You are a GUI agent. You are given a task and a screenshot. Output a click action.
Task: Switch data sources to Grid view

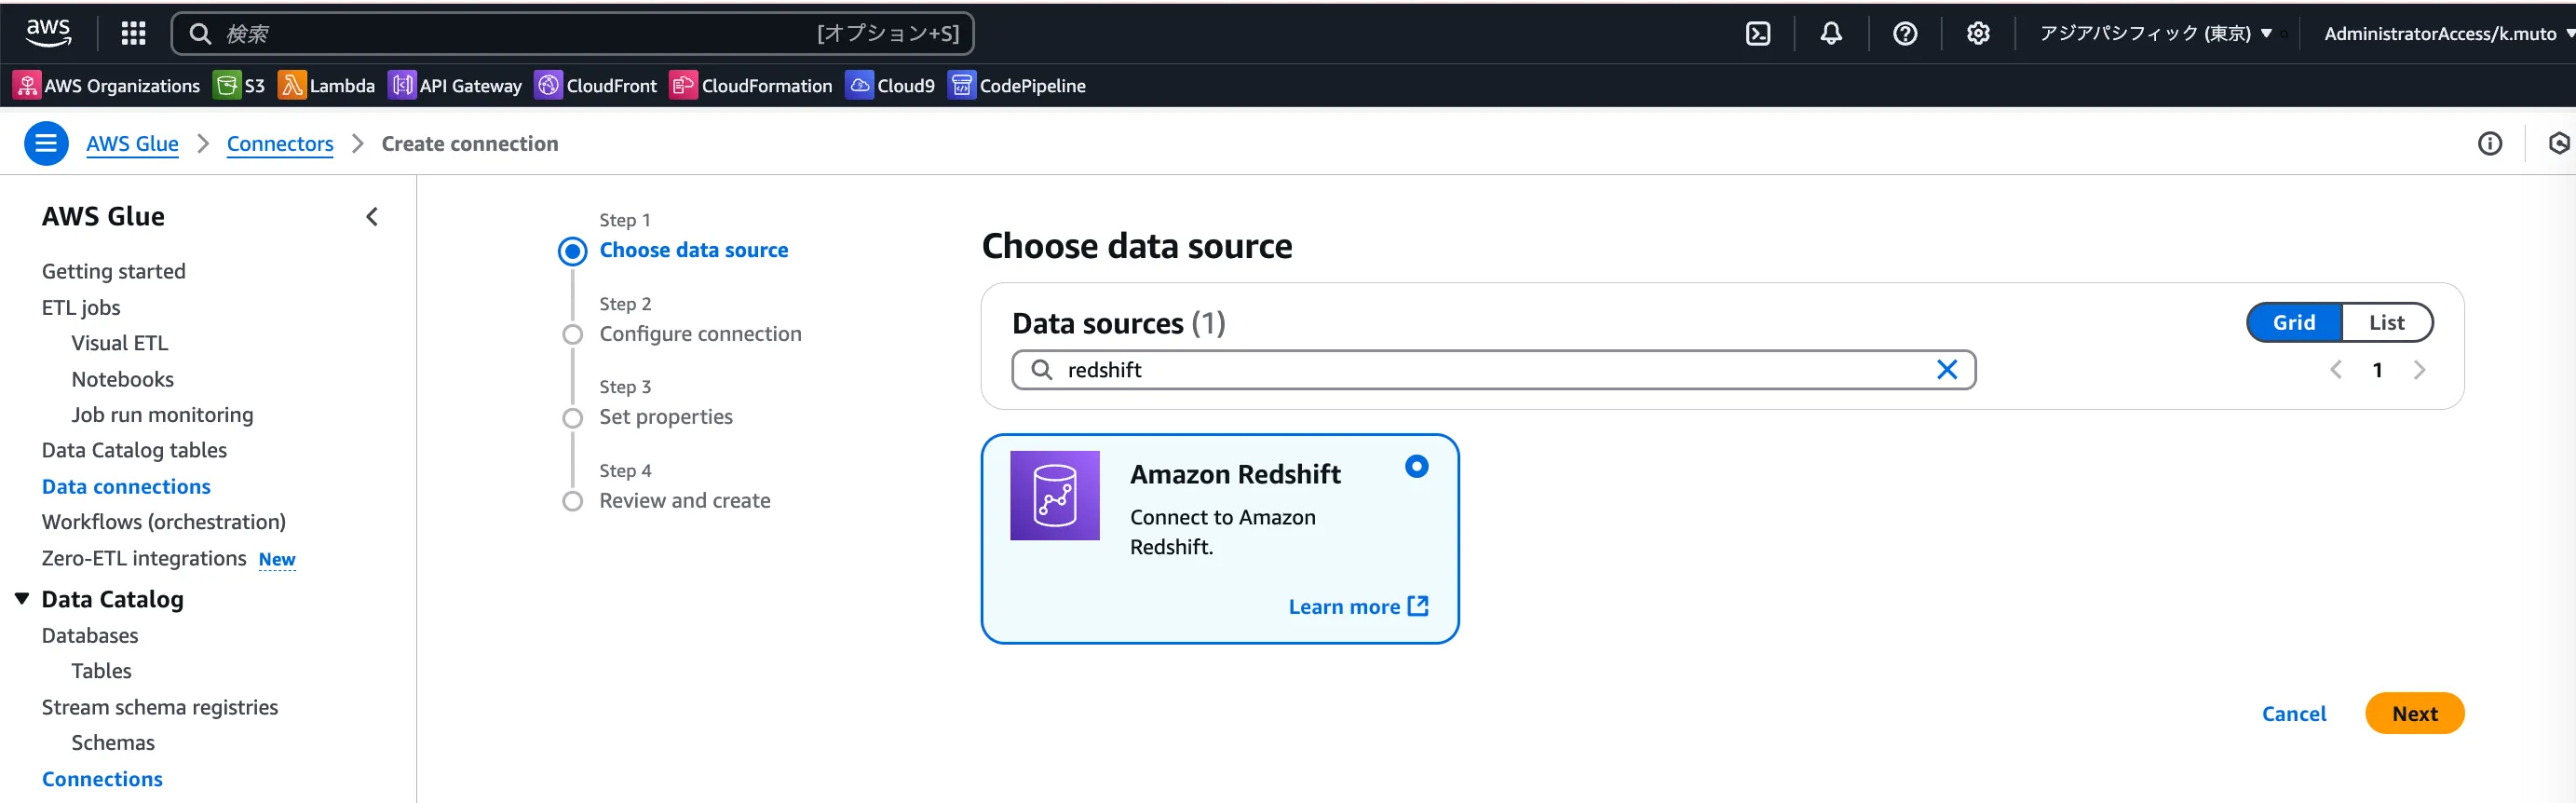coord(2293,322)
